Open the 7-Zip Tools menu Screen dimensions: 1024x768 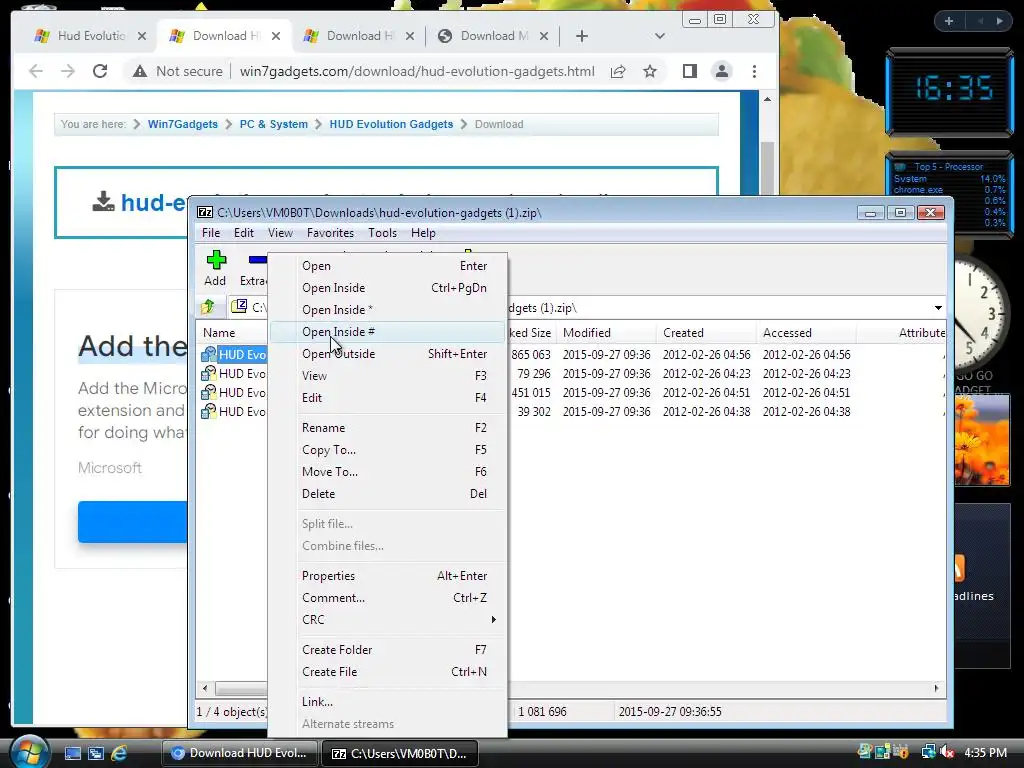[x=382, y=232]
